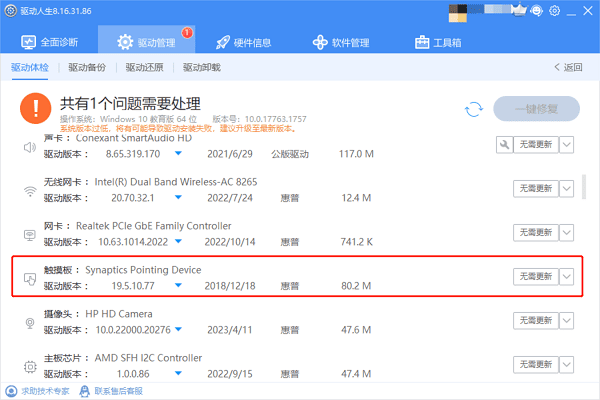The width and height of the screenshot is (600, 400).
Task: Open version dropdown for 20.70.32.1
Action: click(178, 198)
